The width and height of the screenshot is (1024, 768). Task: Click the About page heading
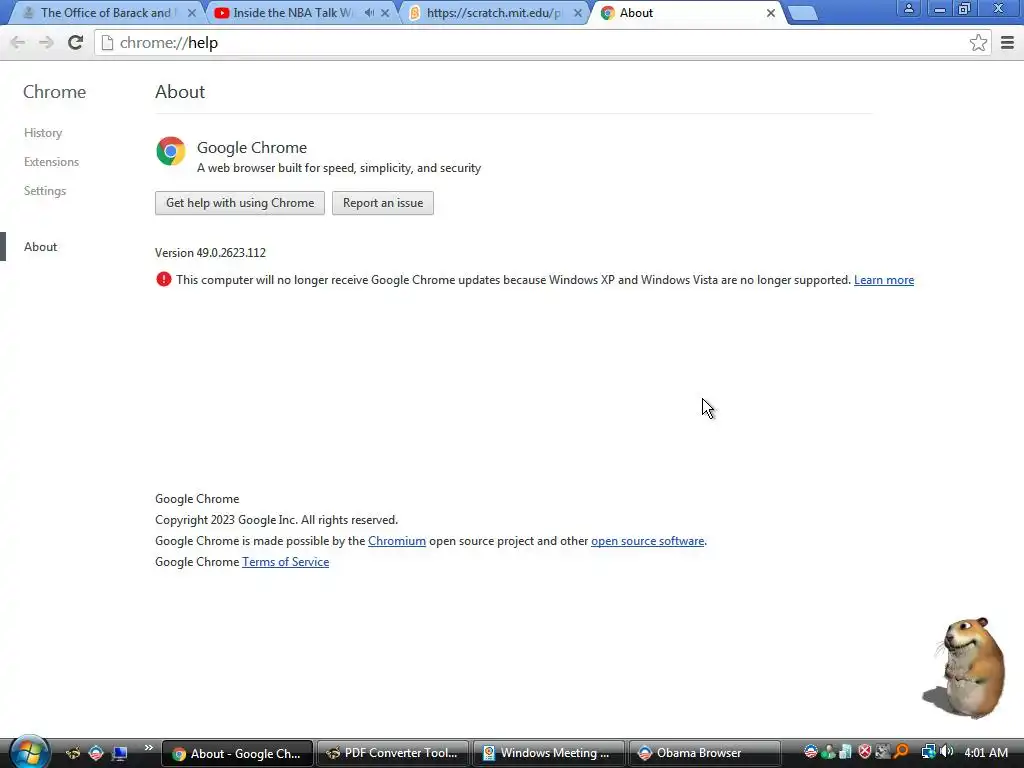[180, 91]
